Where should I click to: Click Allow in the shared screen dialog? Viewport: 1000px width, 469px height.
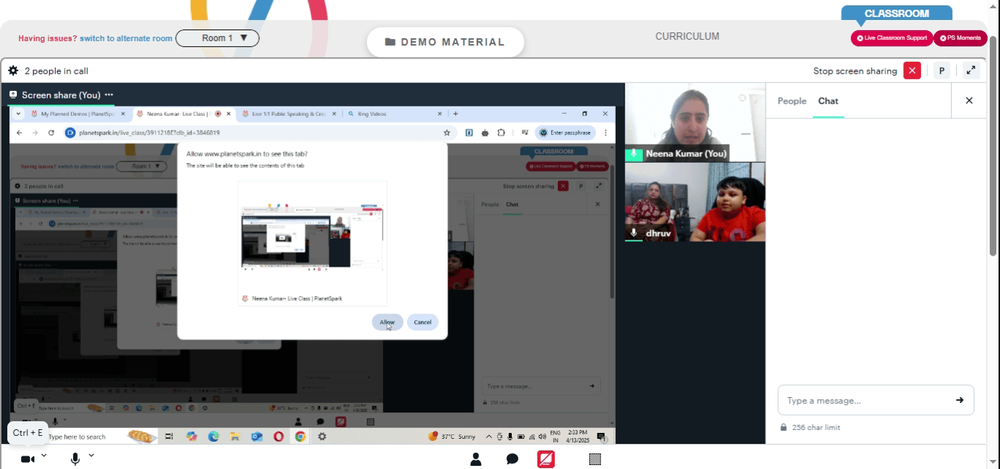point(387,322)
